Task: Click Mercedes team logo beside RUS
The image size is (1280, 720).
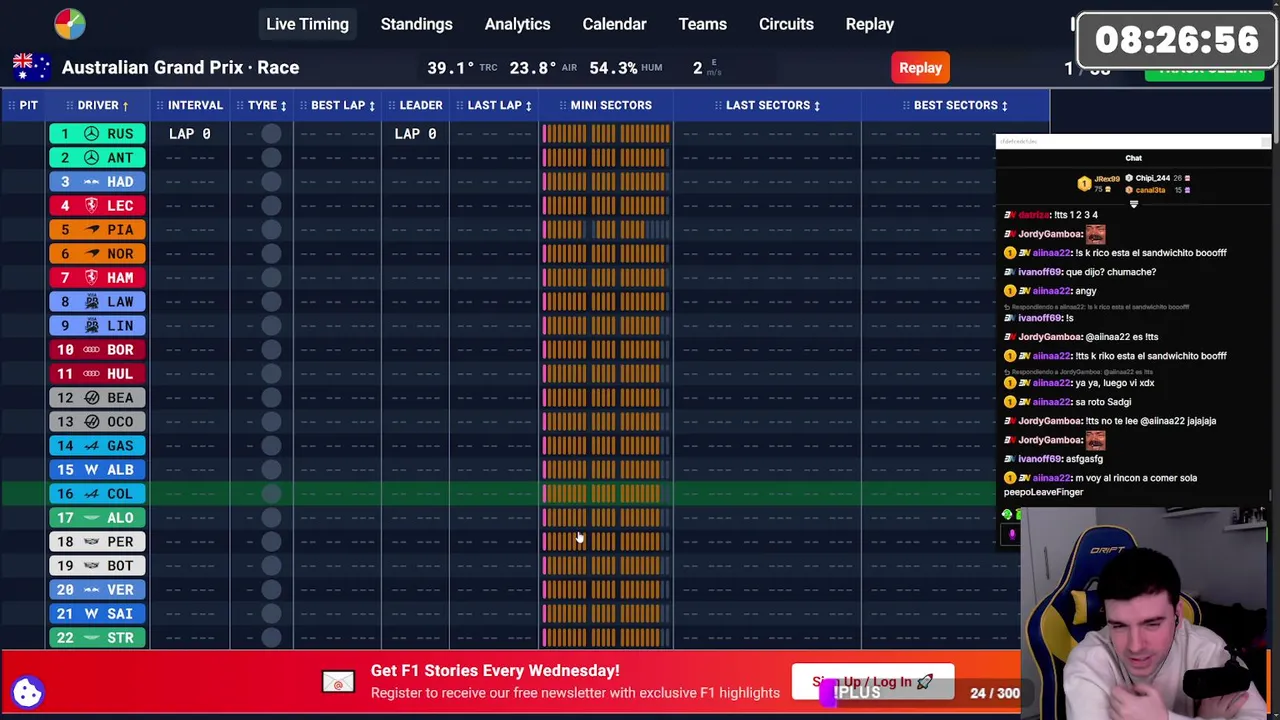Action: [x=92, y=134]
